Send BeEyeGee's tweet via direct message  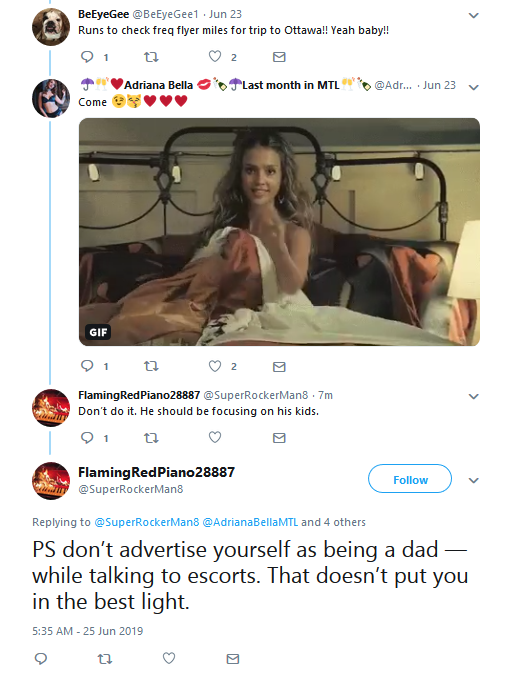(279, 57)
